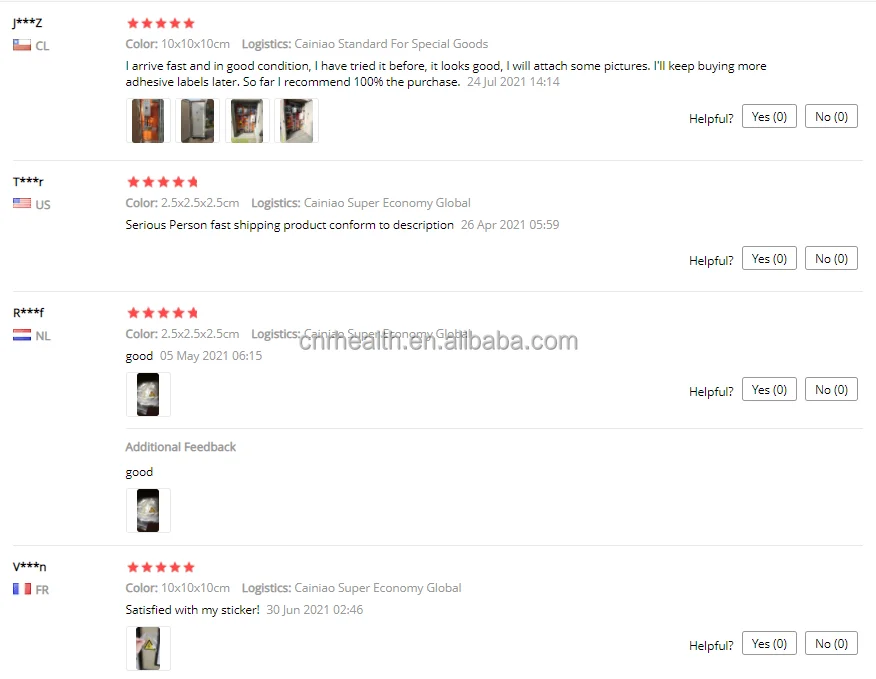Screen dimensions: 876x679
Task: Open third photo in J***z review
Action: click(x=247, y=121)
